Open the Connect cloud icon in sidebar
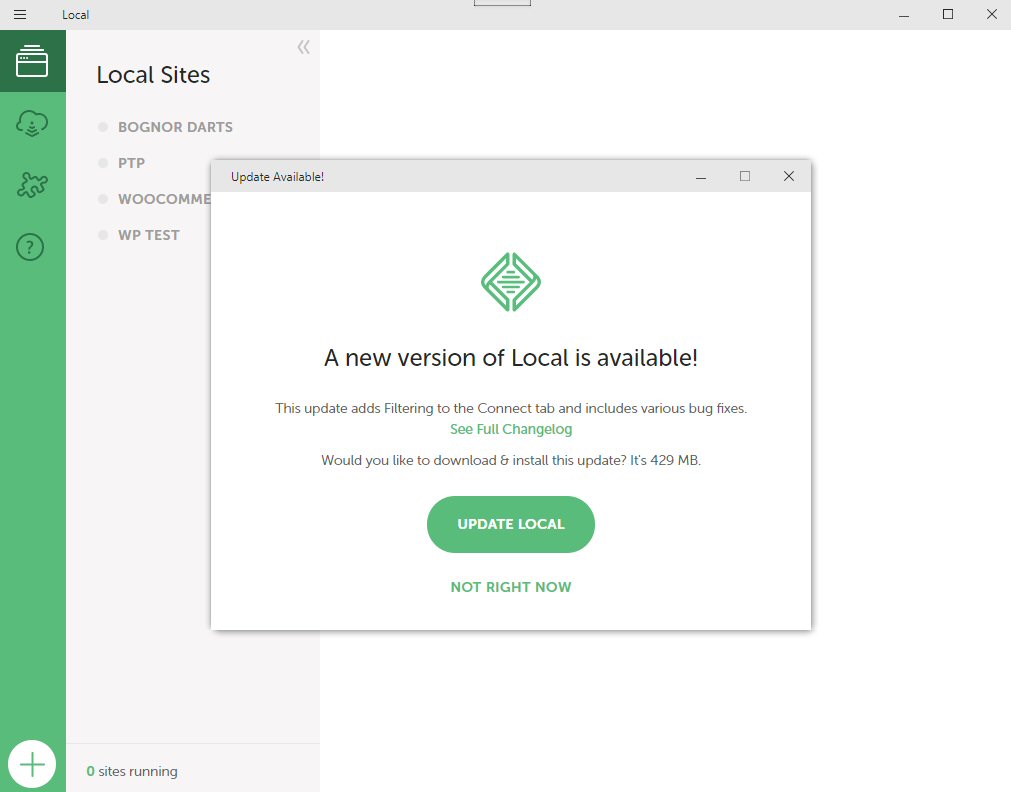Image resolution: width=1011 pixels, height=792 pixels. tap(32, 123)
